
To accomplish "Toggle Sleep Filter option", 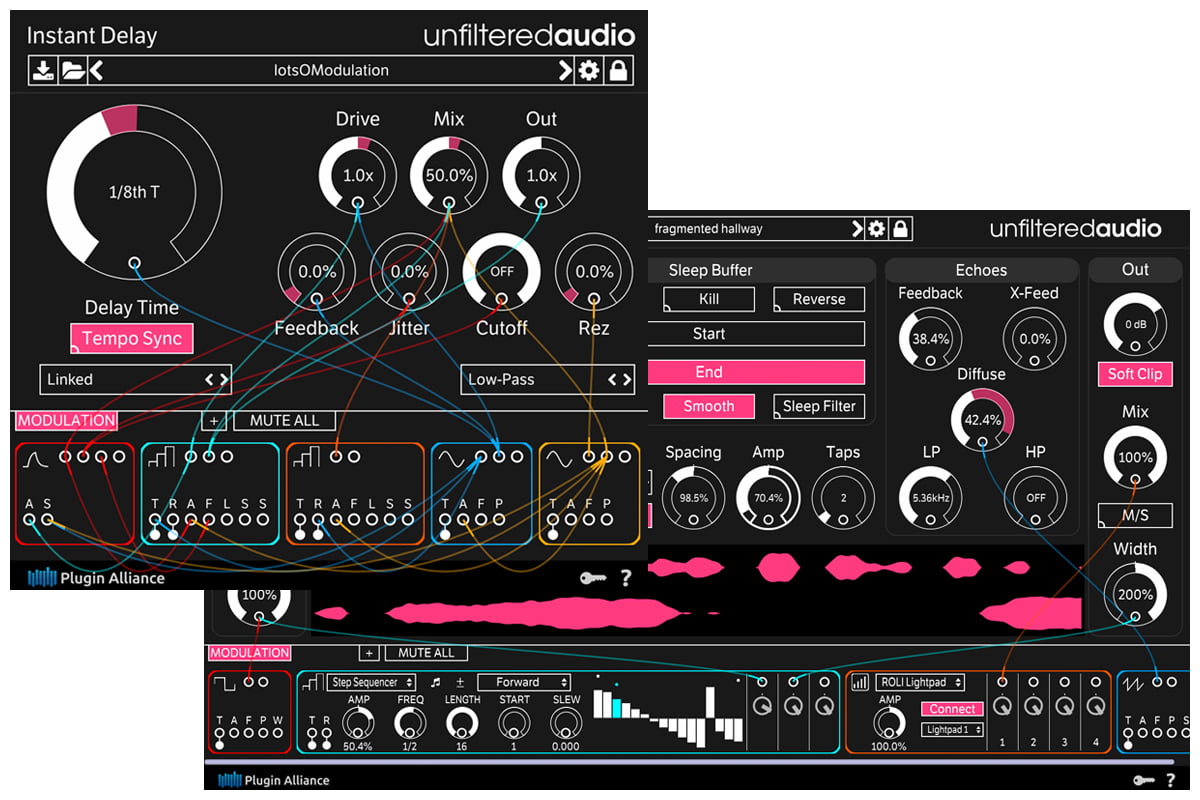I will [x=819, y=406].
